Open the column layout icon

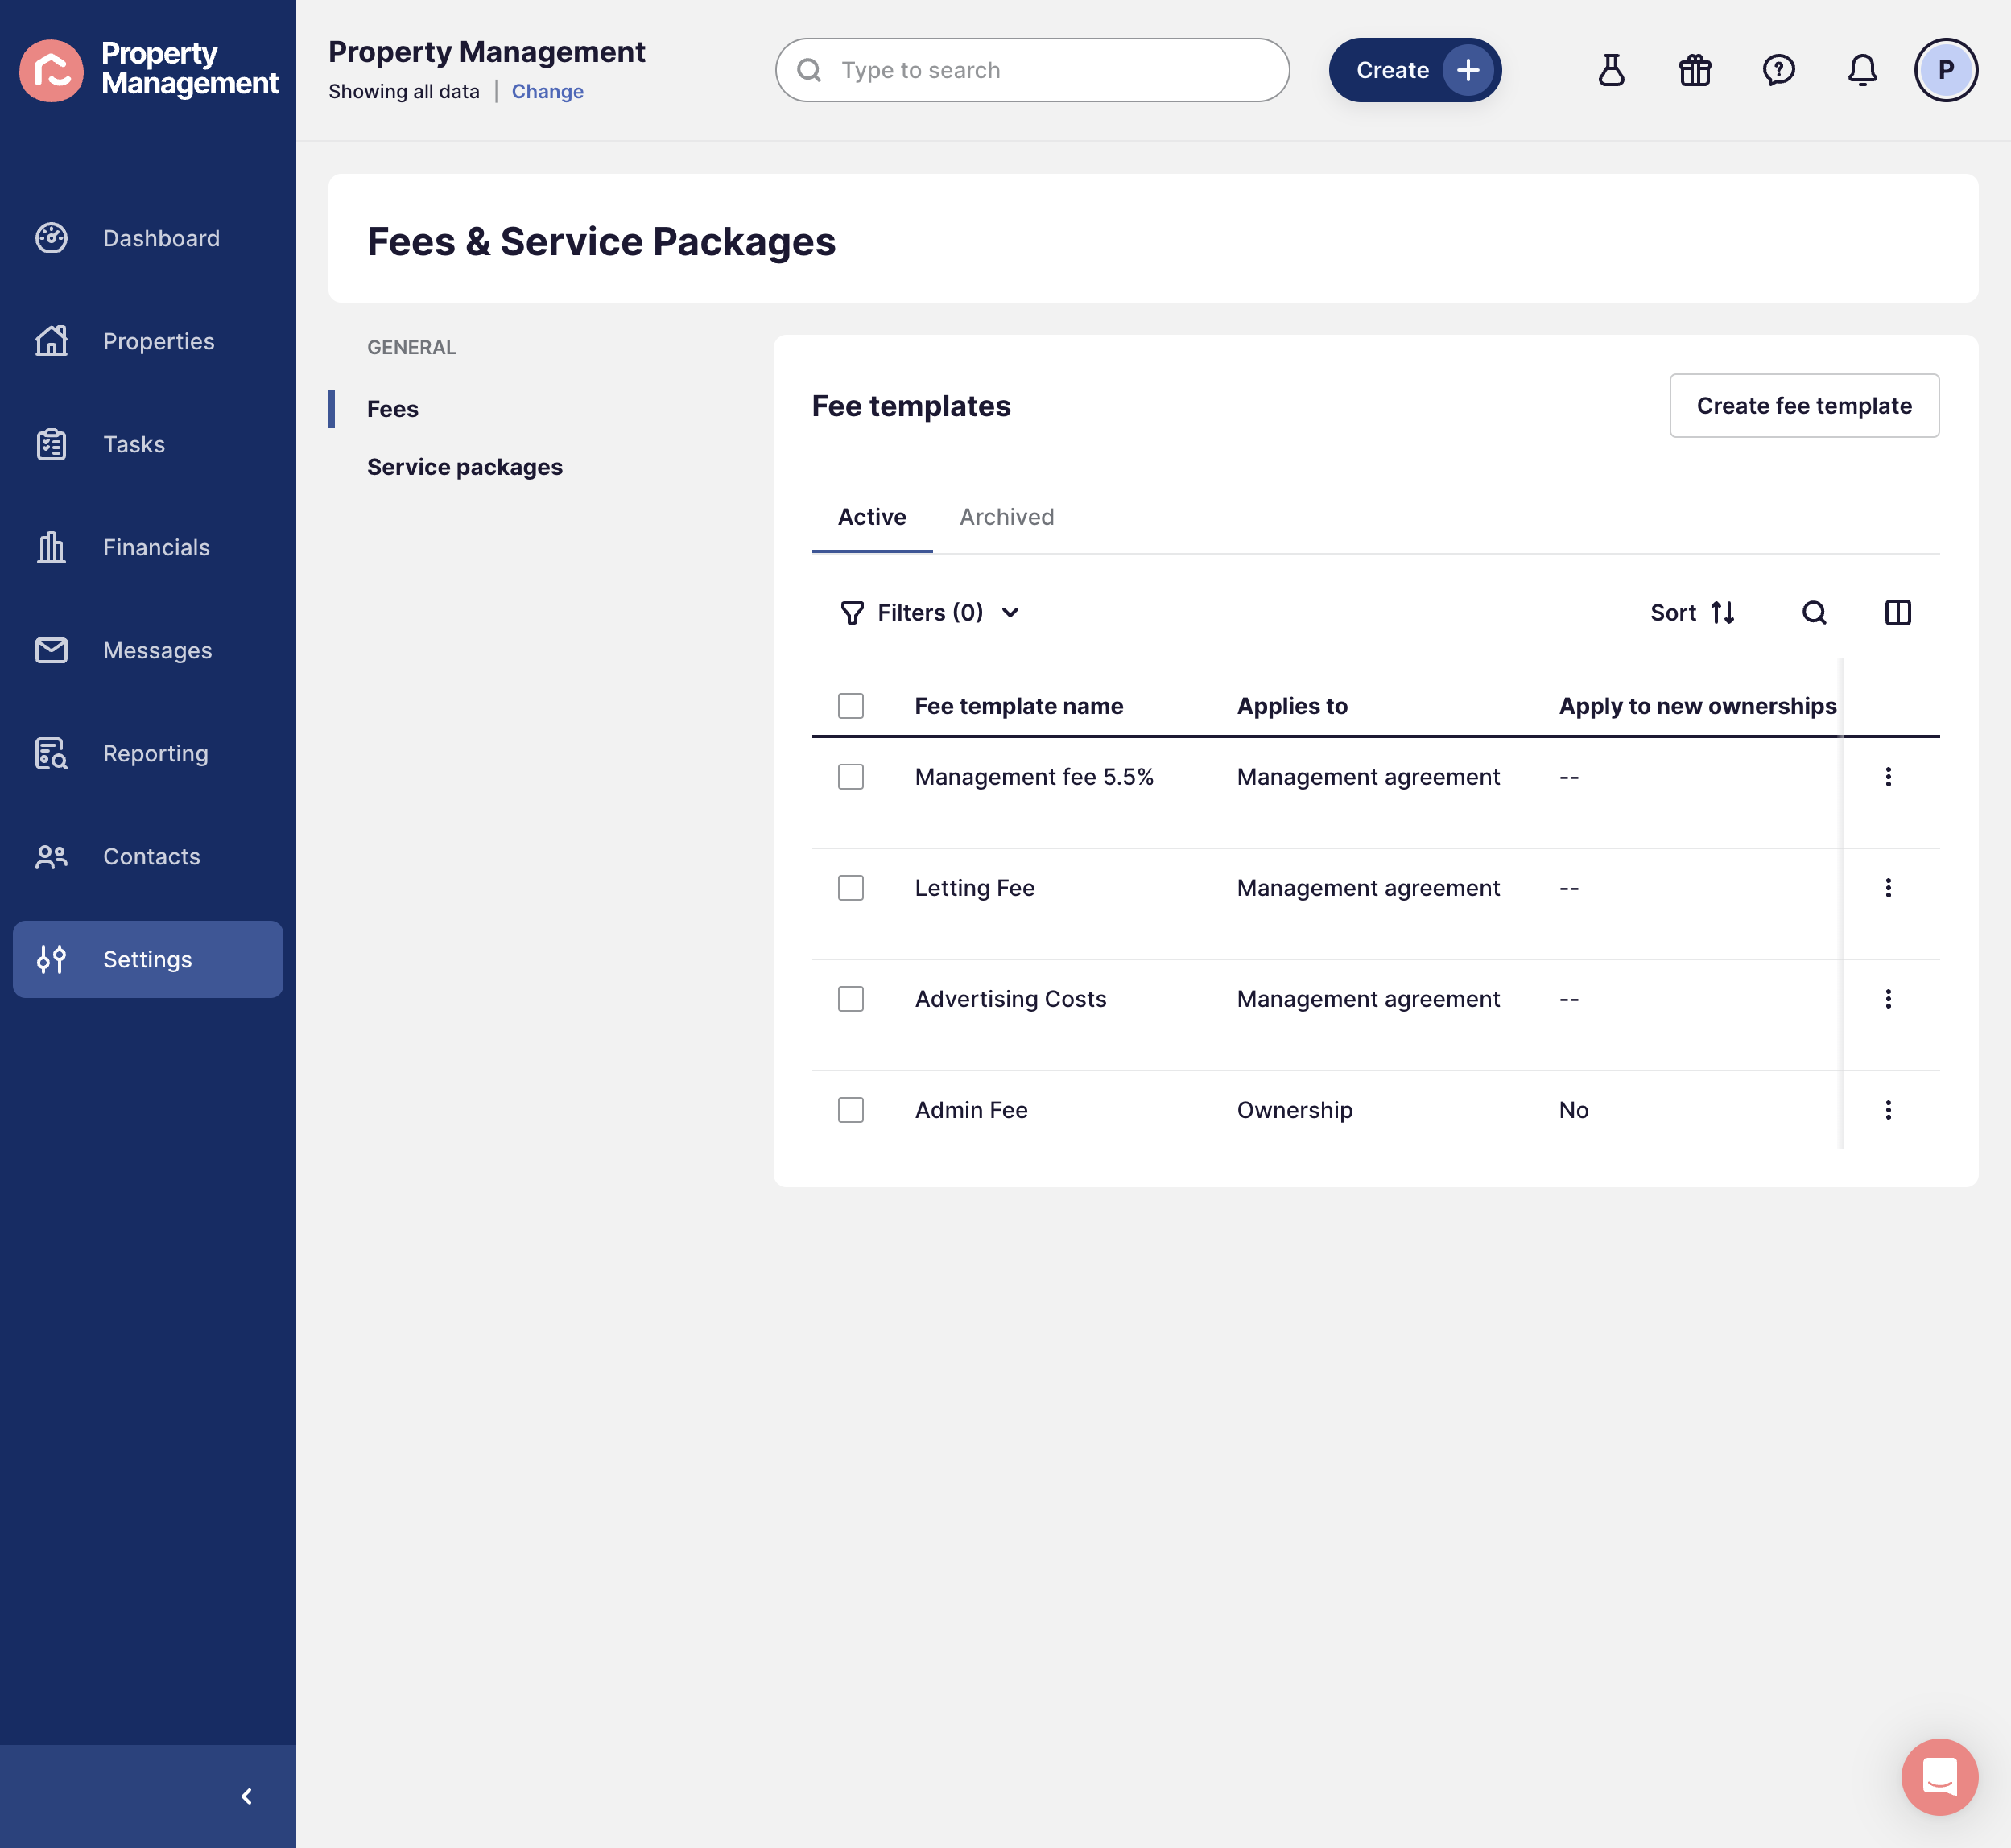1897,613
